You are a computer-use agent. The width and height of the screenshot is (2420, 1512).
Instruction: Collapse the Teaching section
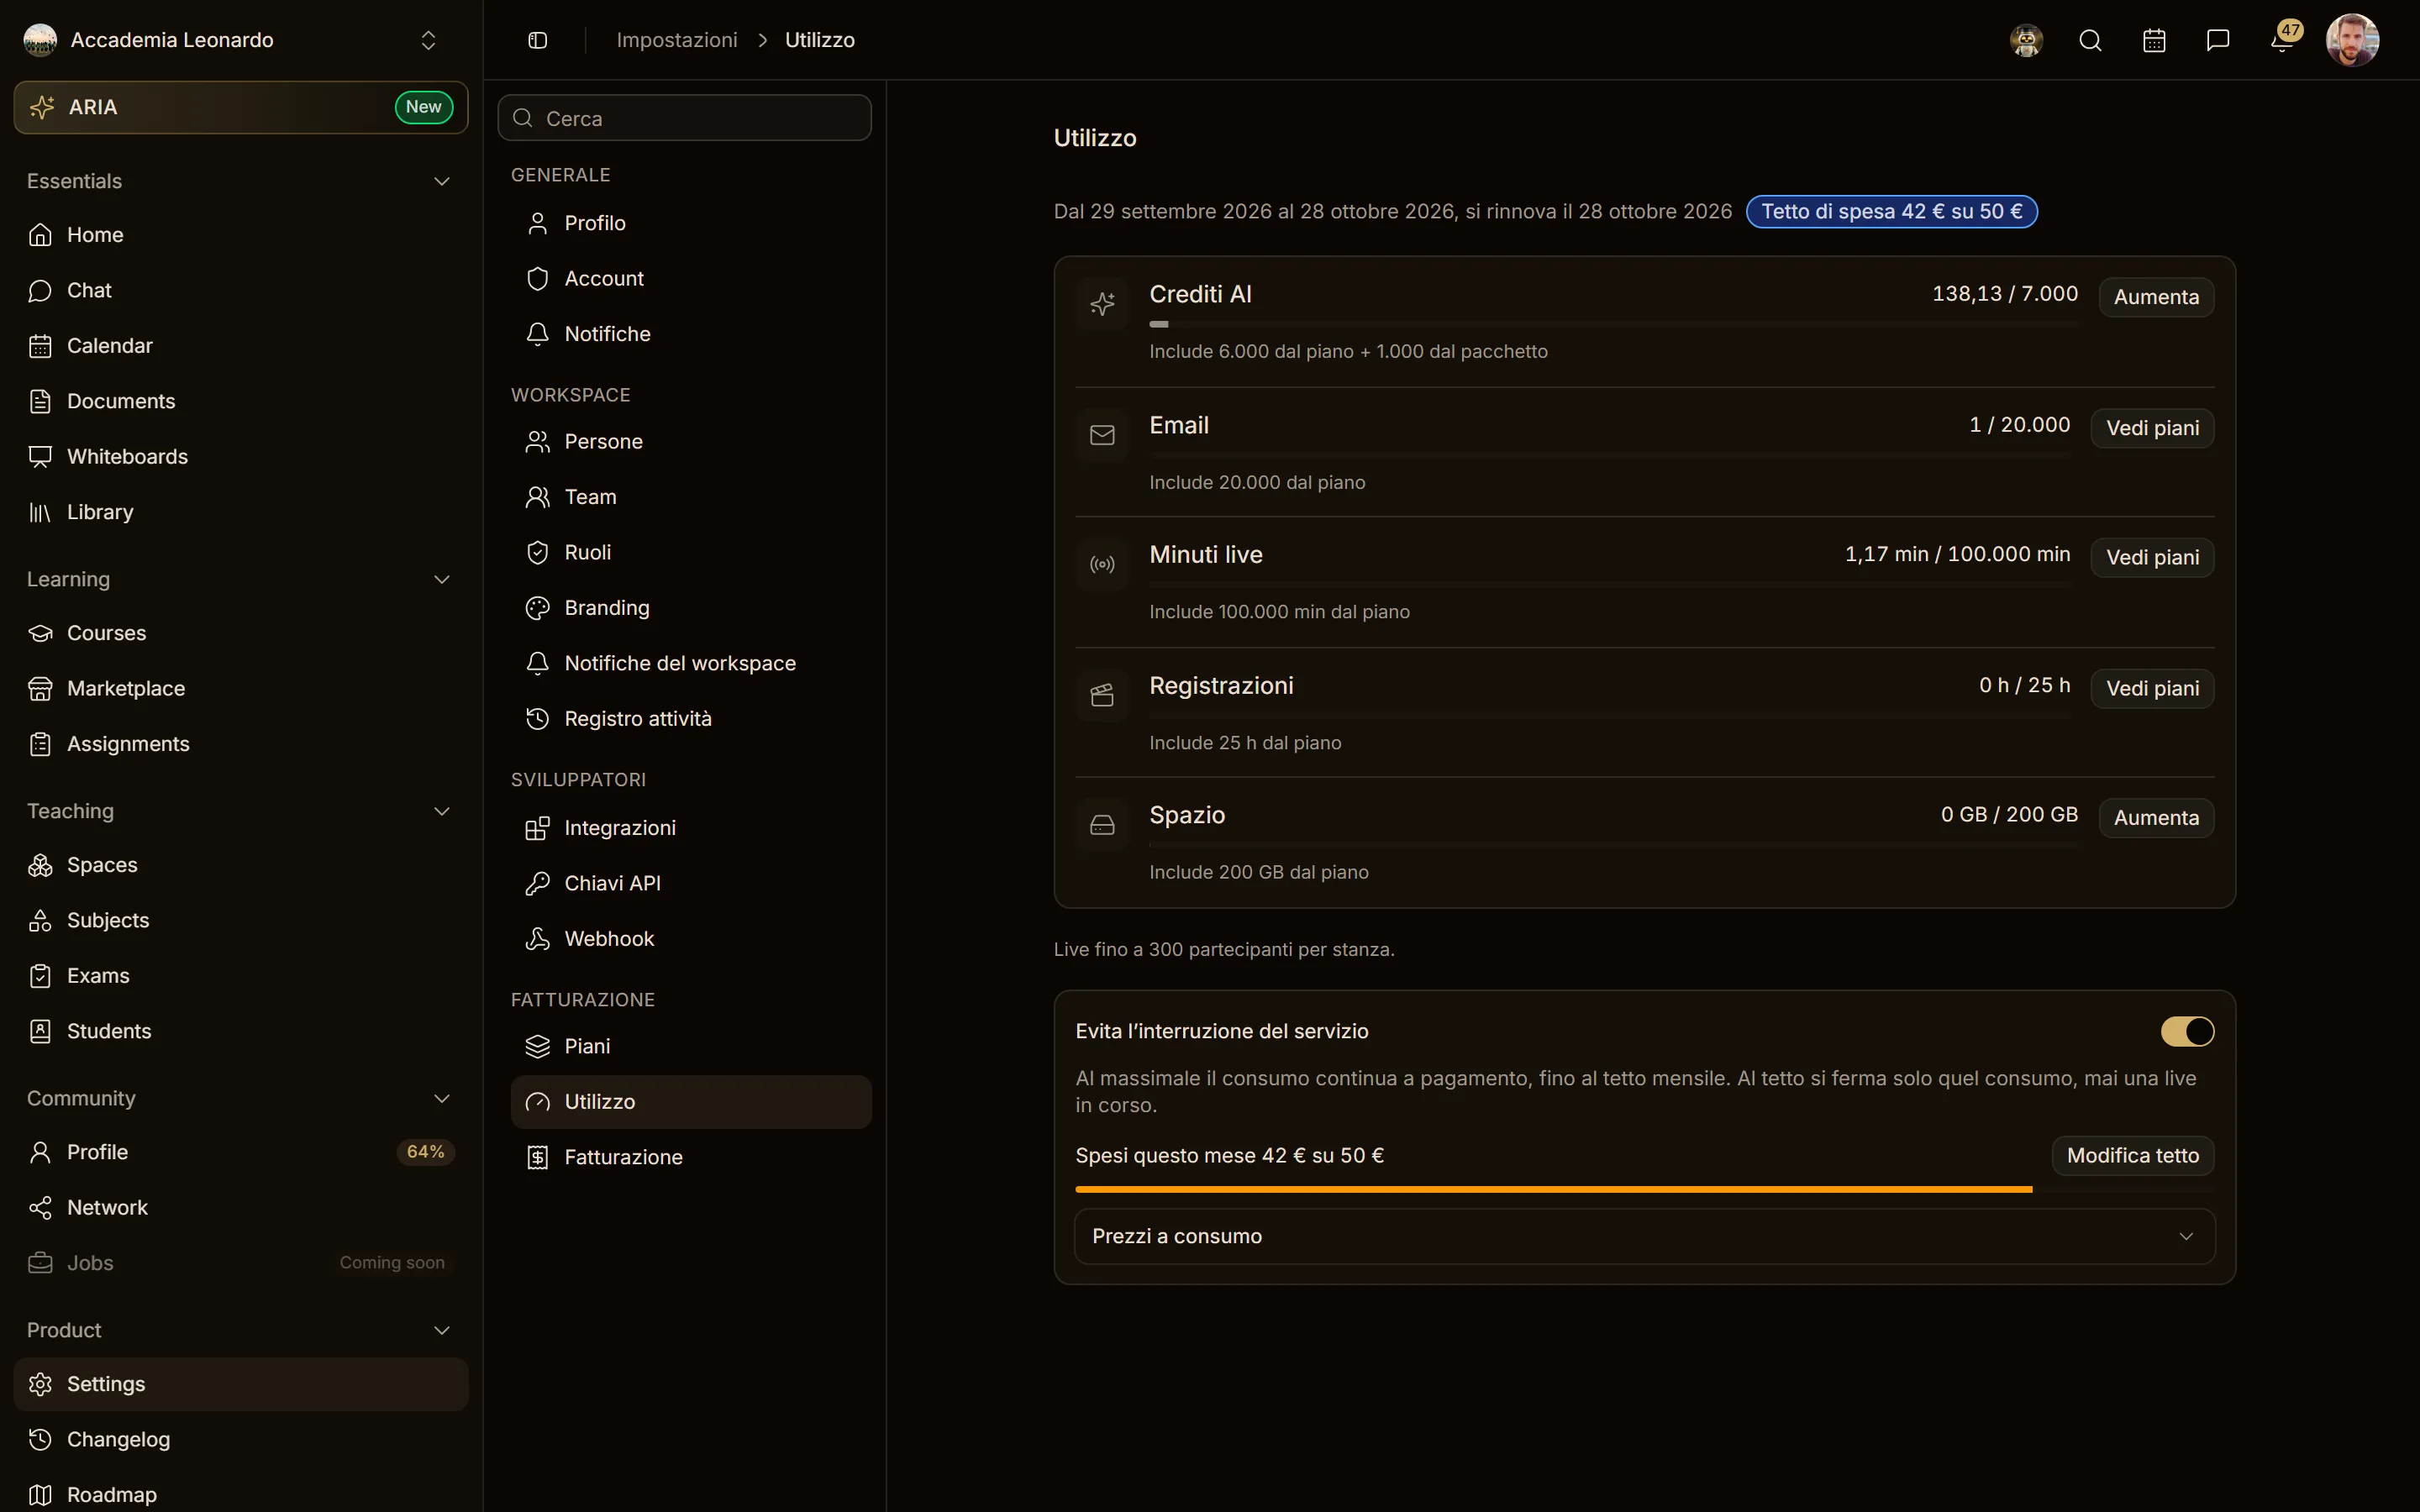[x=241, y=811]
